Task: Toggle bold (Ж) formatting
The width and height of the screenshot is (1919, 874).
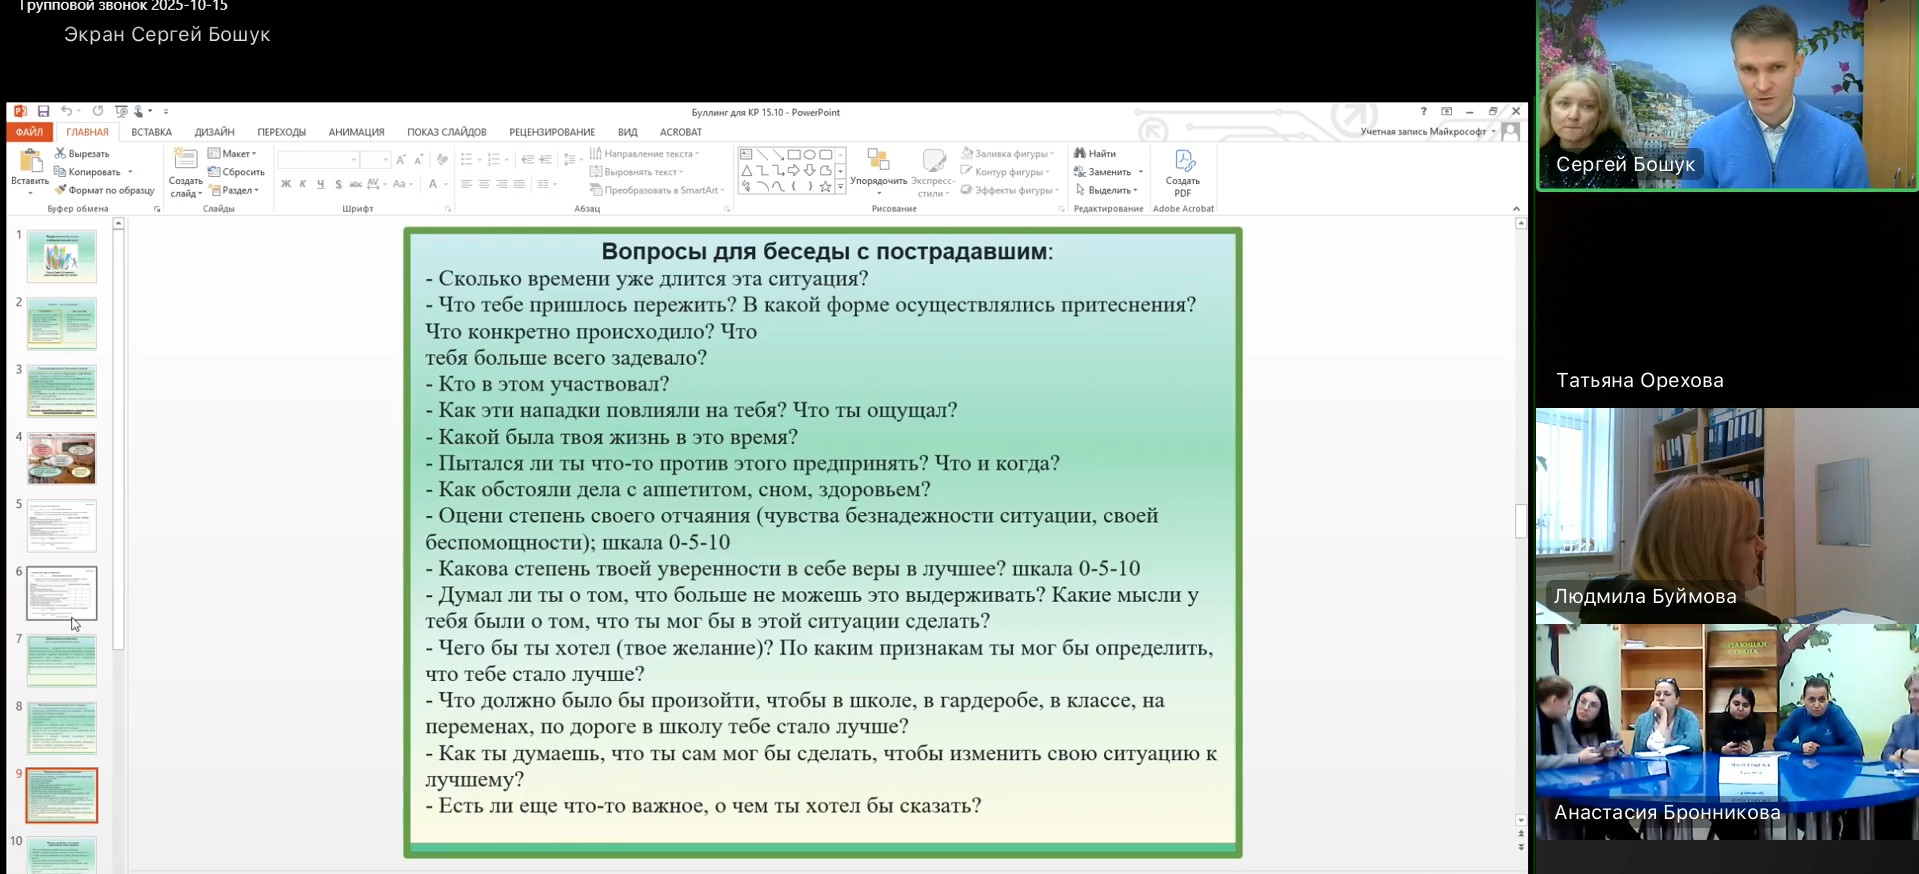Action: [286, 184]
